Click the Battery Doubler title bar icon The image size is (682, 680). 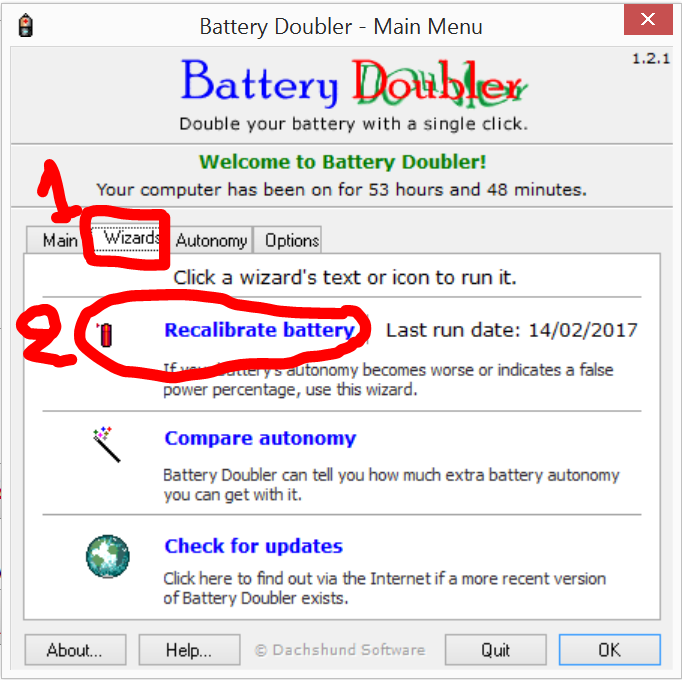tap(26, 25)
